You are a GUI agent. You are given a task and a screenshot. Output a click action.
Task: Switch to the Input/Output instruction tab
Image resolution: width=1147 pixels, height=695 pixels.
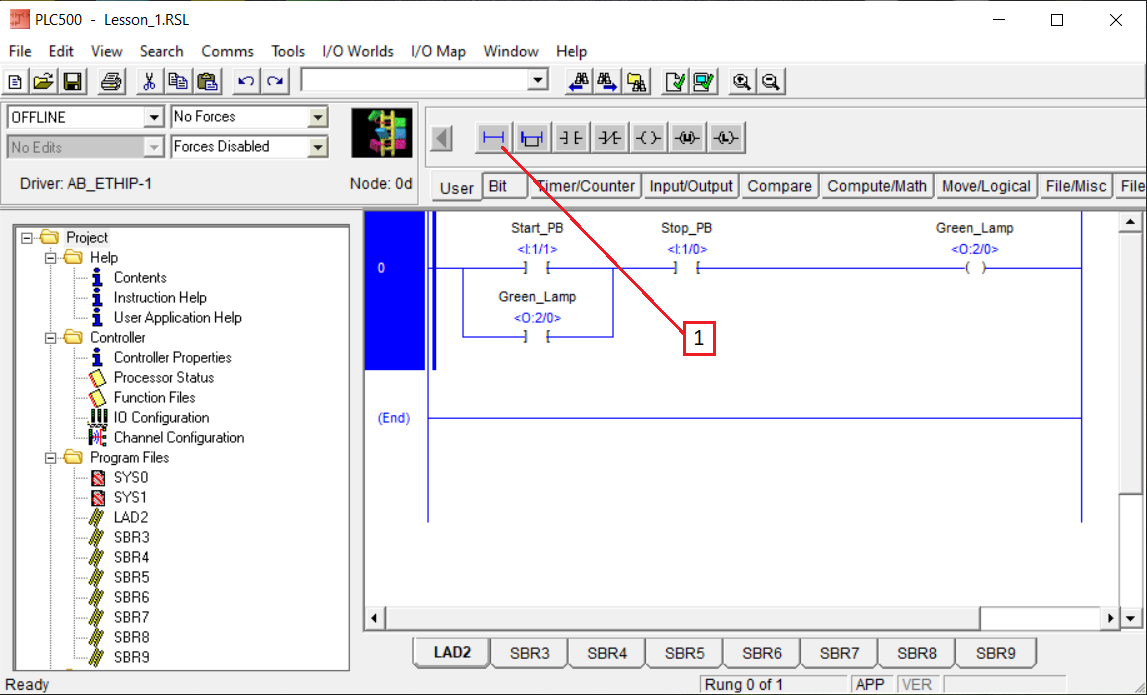point(691,186)
